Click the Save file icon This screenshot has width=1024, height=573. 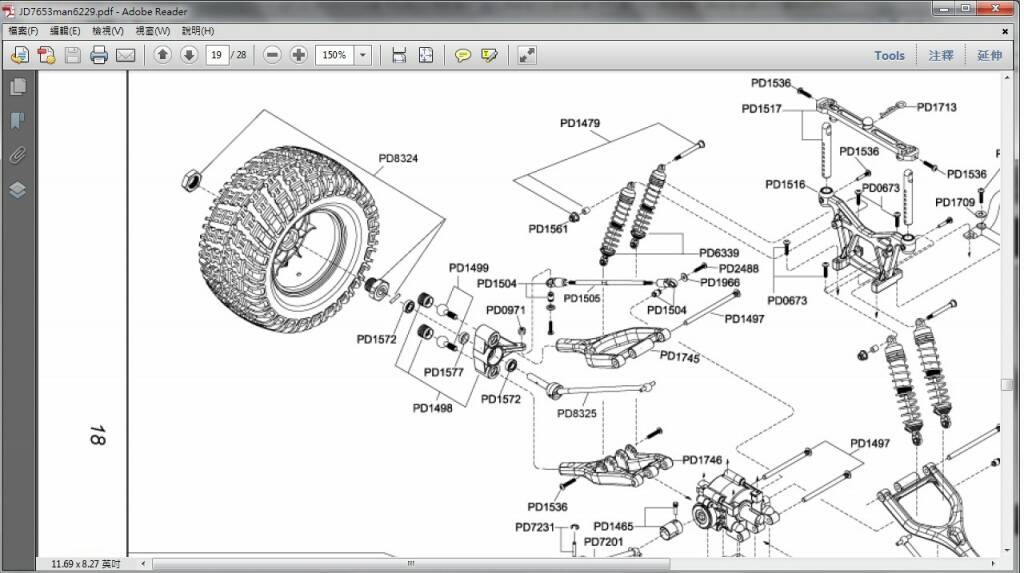tap(72, 56)
